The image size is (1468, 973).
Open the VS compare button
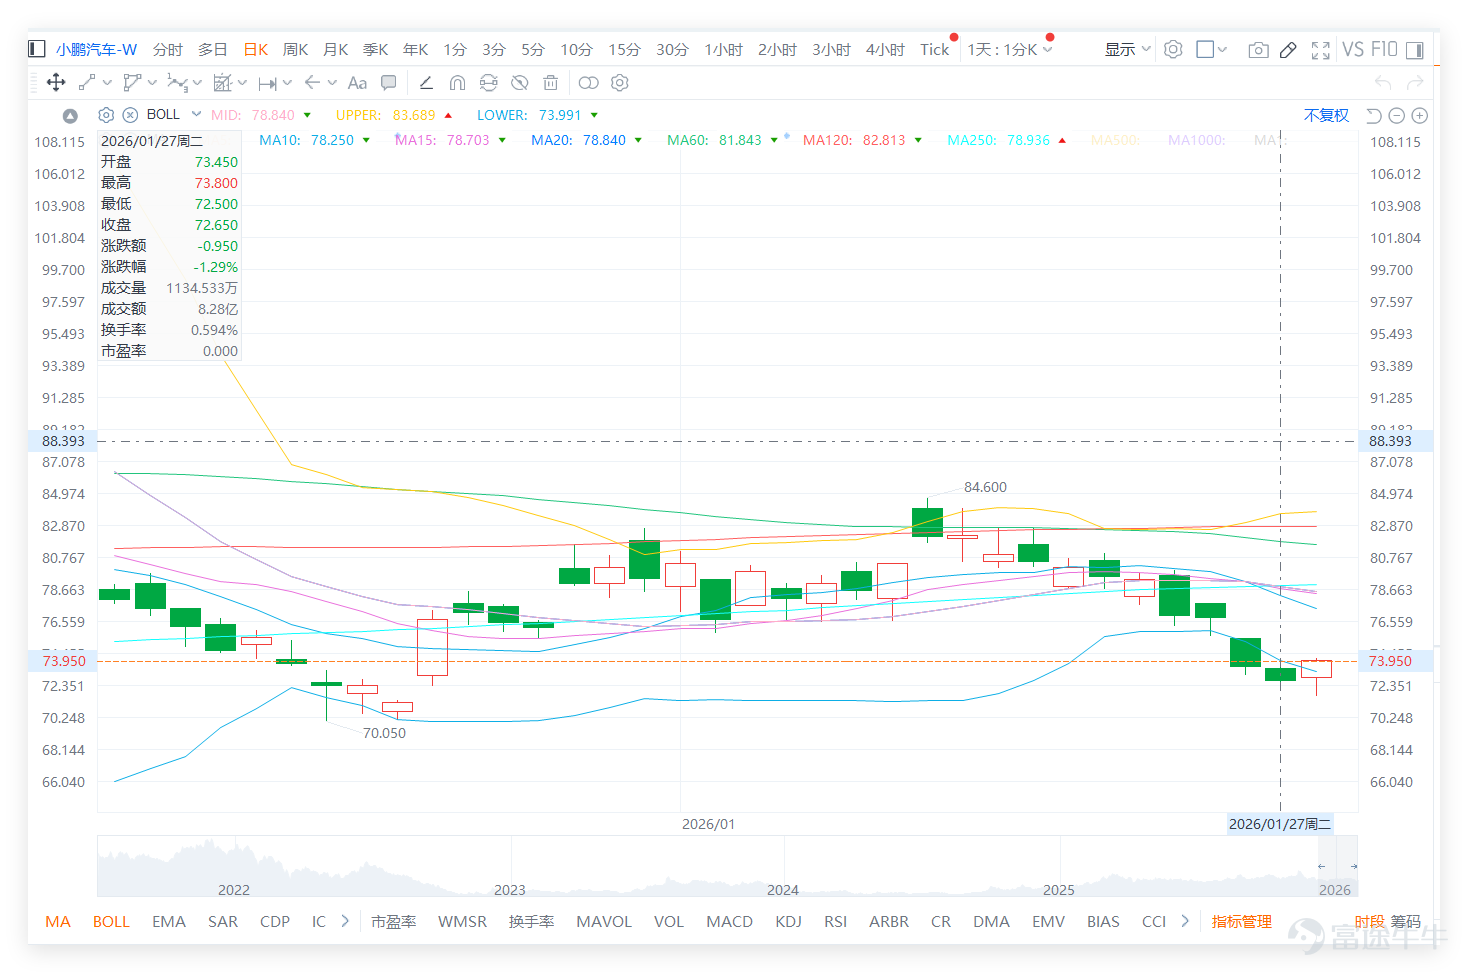click(x=1353, y=49)
